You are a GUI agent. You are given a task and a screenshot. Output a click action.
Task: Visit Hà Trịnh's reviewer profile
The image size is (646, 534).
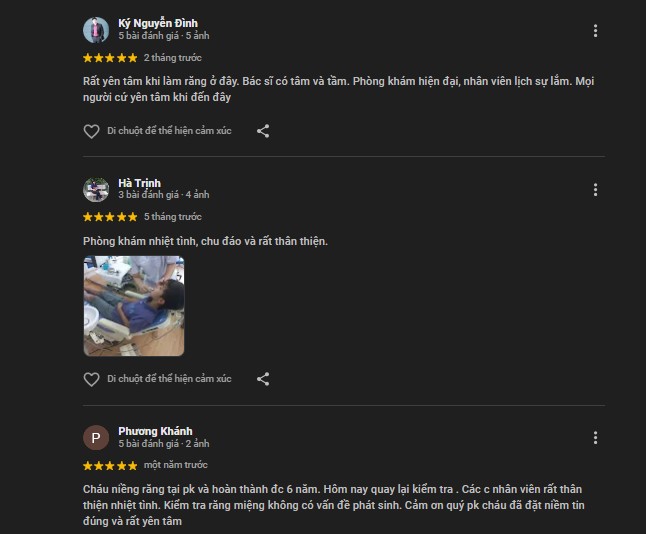pos(139,183)
